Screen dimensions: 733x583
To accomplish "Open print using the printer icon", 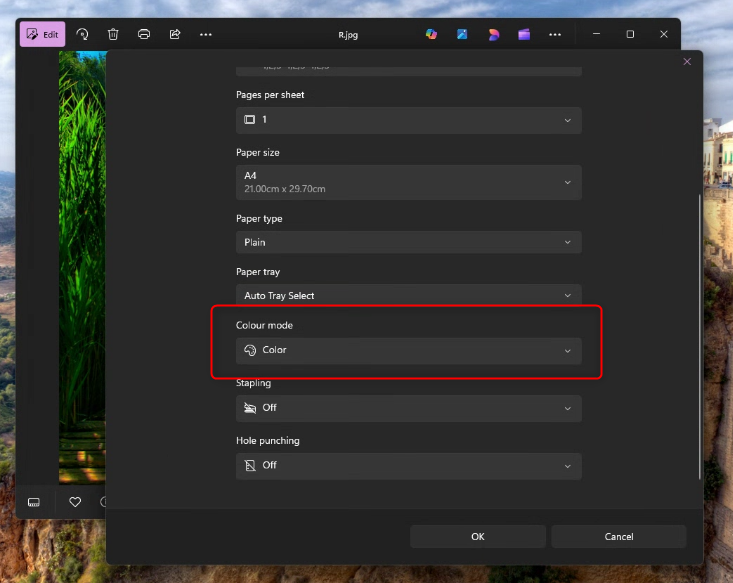I will point(144,34).
